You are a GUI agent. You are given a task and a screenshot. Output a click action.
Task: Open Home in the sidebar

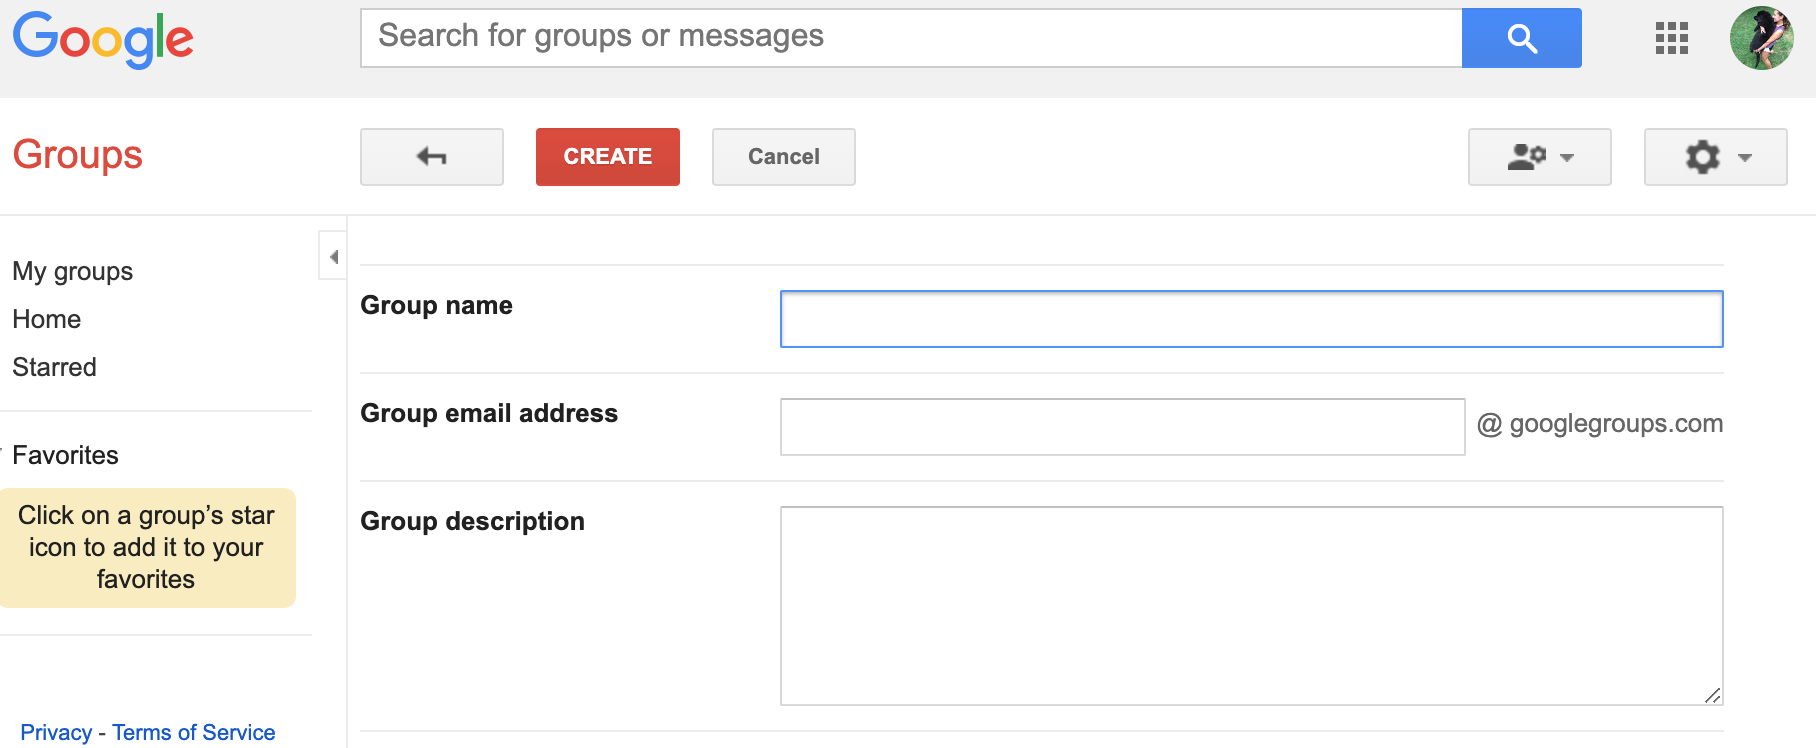click(47, 319)
